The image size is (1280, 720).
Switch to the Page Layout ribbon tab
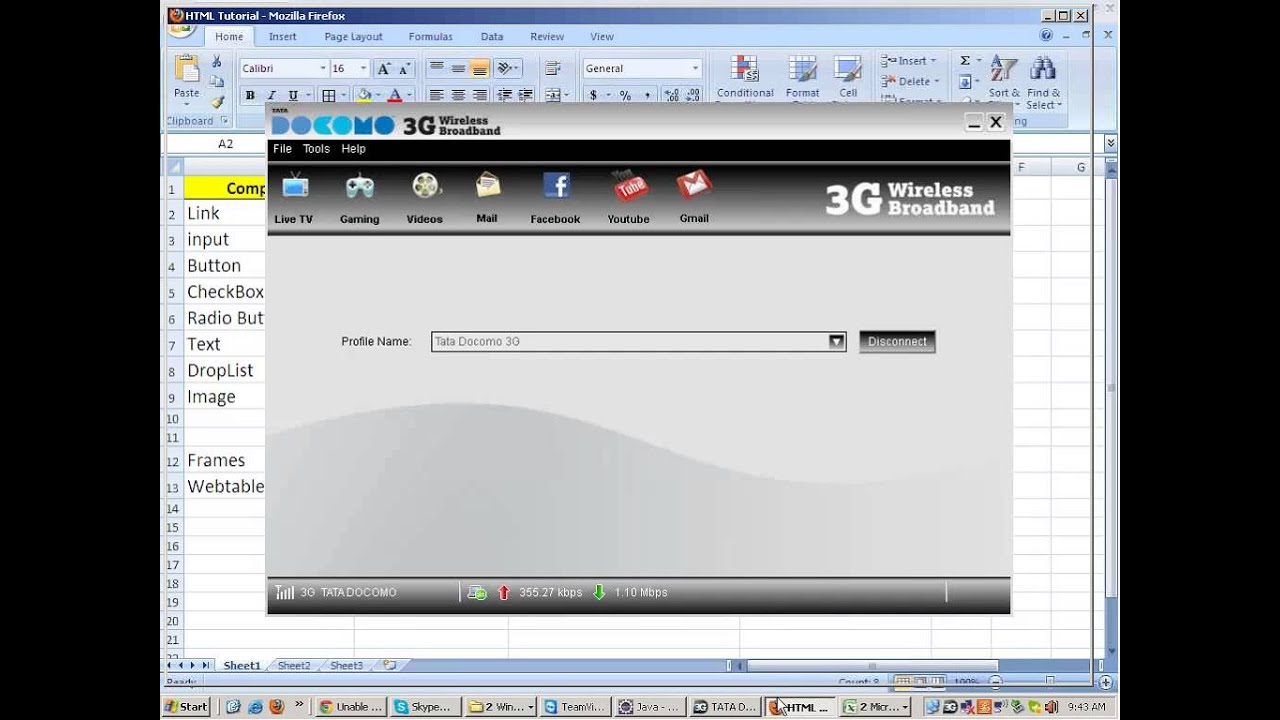tap(353, 37)
